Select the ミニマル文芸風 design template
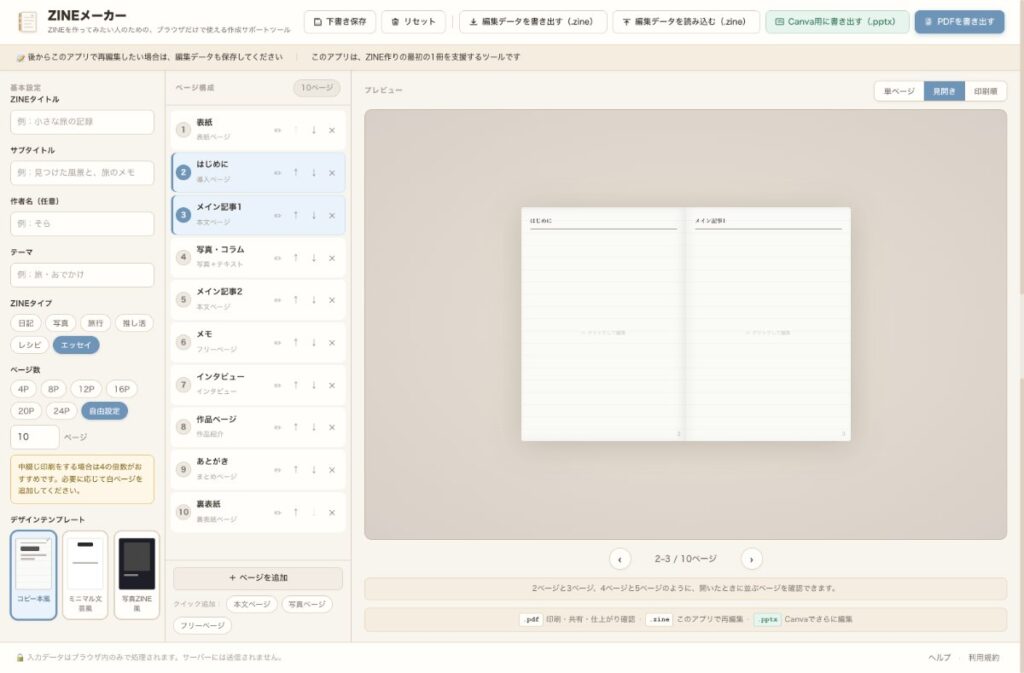 (85, 575)
